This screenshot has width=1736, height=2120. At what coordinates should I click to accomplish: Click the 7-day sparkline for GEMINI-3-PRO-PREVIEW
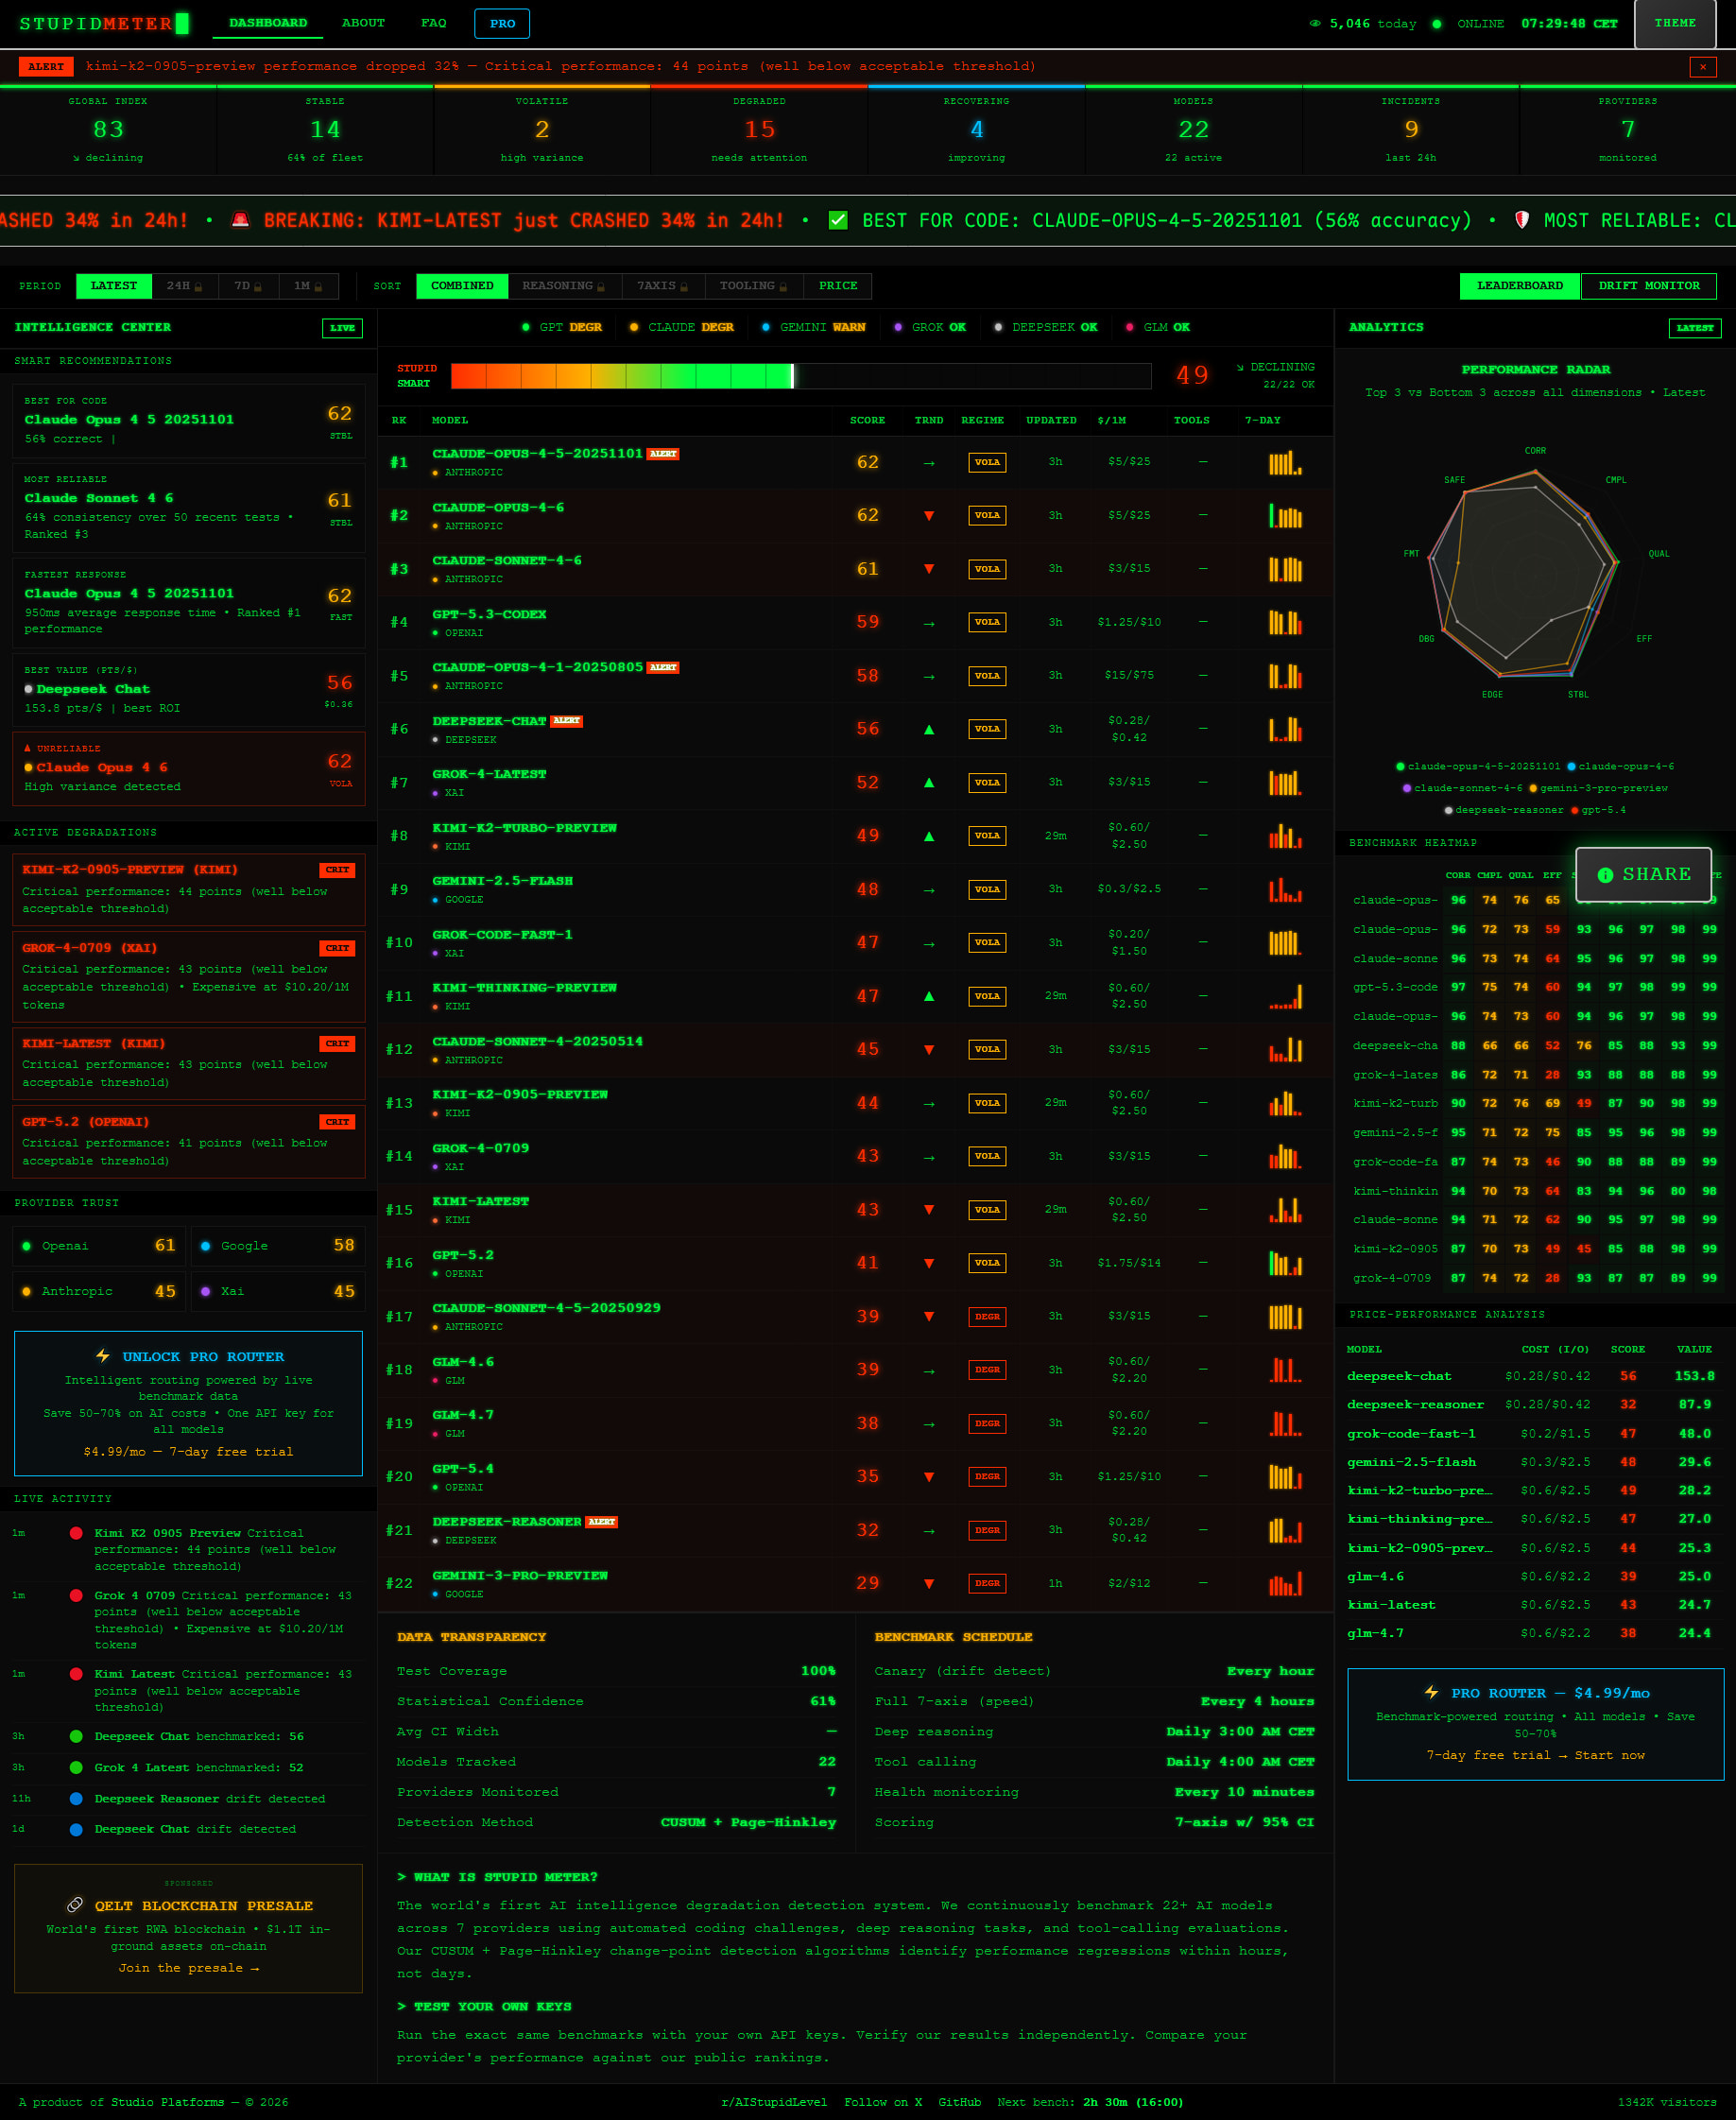(1285, 1584)
